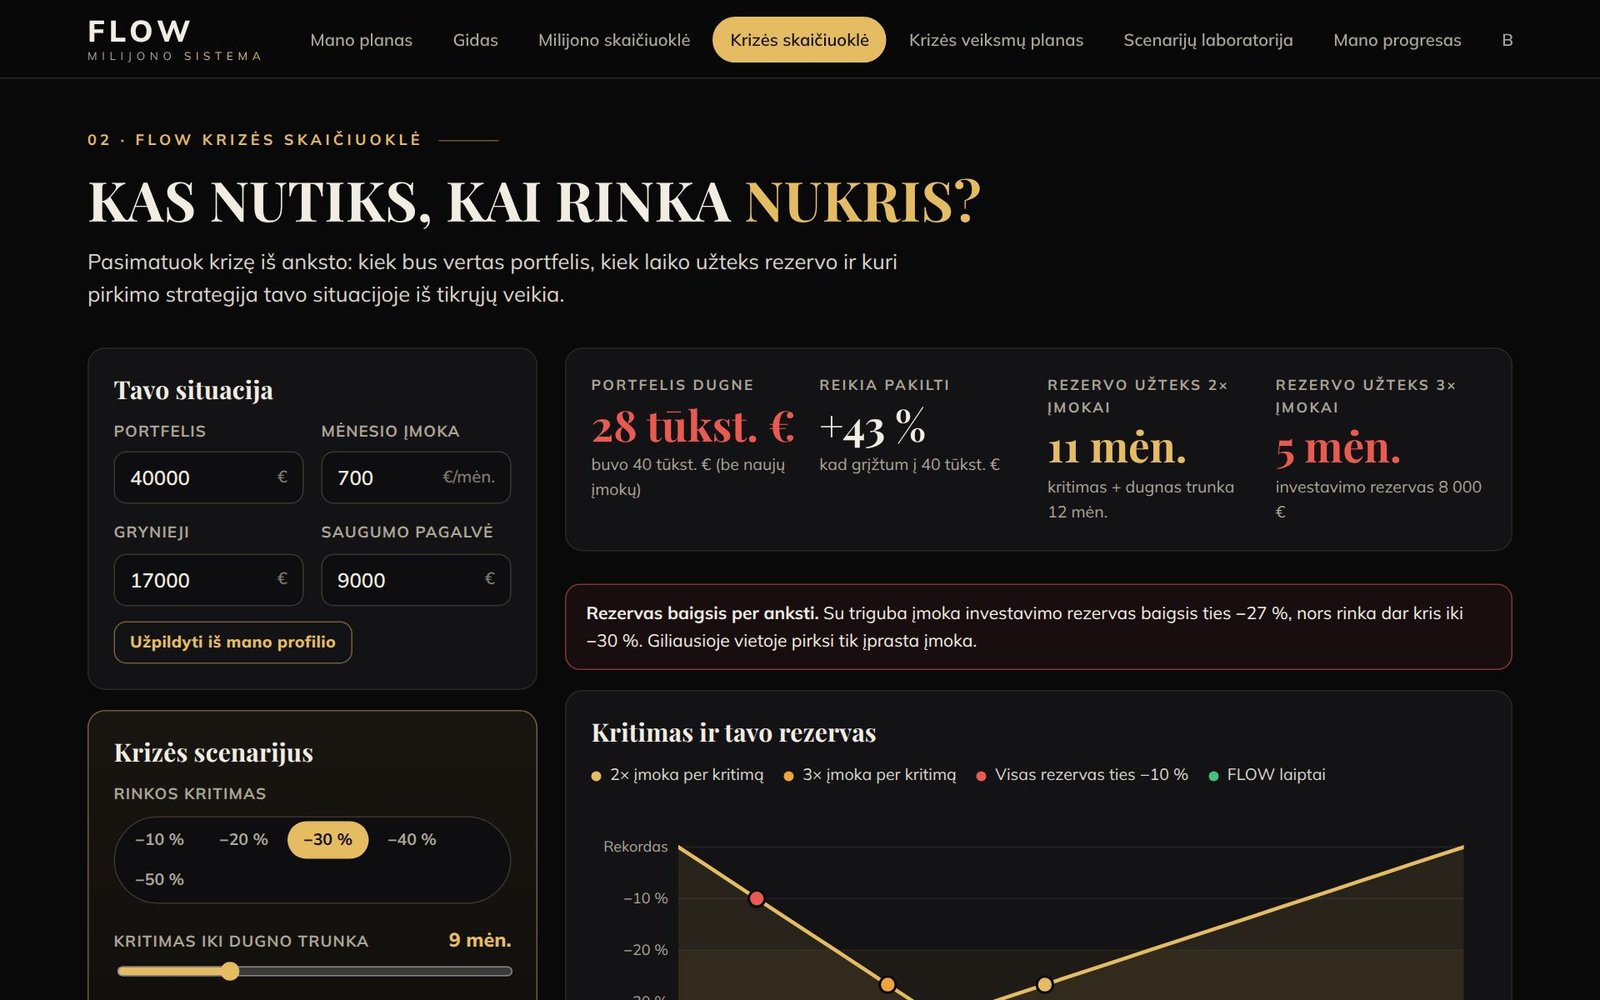Screen dimensions: 1600x1000
Task: Switch to Milijono skaičiuoklė tab
Action: pyautogui.click(x=614, y=40)
